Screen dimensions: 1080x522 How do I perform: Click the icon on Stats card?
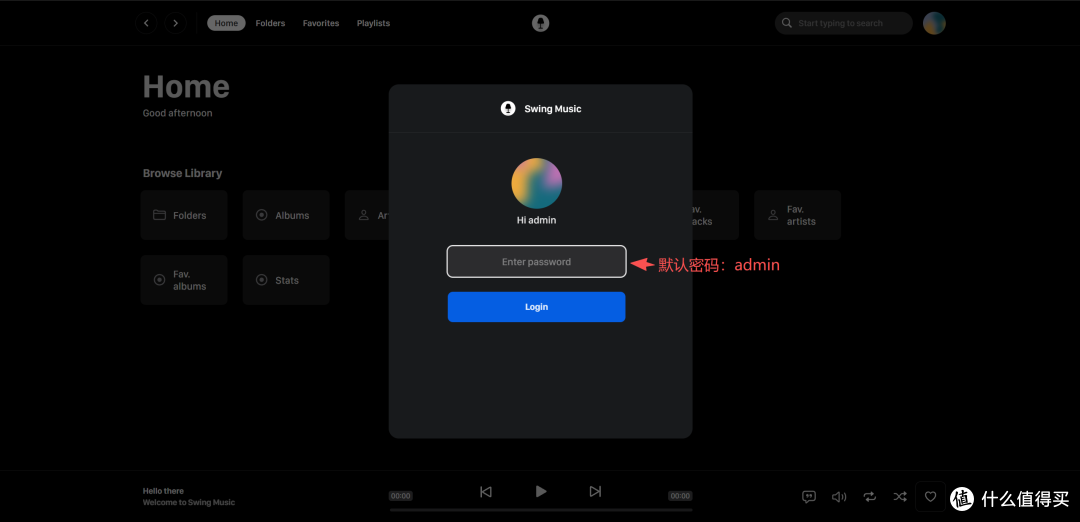point(262,280)
